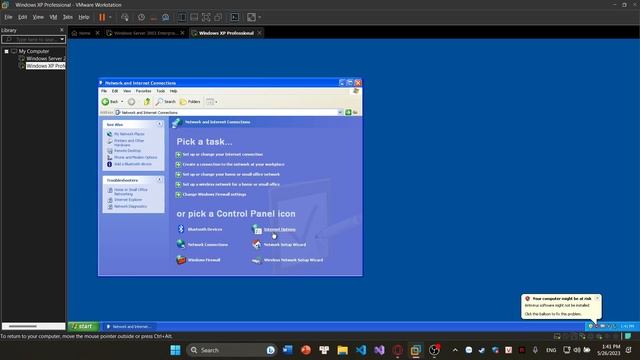Image resolution: width=640 pixels, height=360 pixels.
Task: Open the Back button history dropdown arrow
Action: point(122,102)
